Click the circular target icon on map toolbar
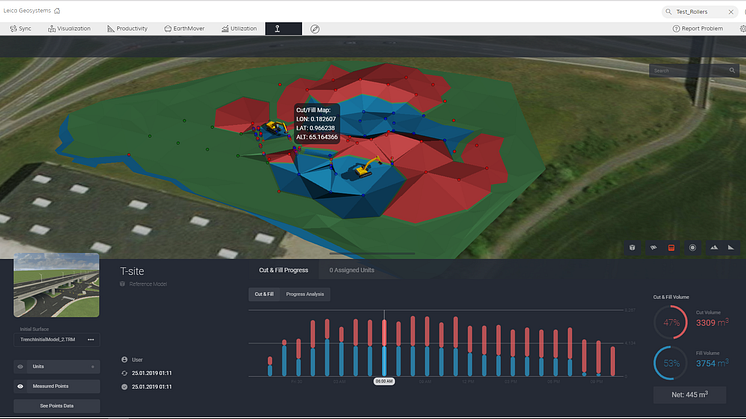 [x=692, y=247]
